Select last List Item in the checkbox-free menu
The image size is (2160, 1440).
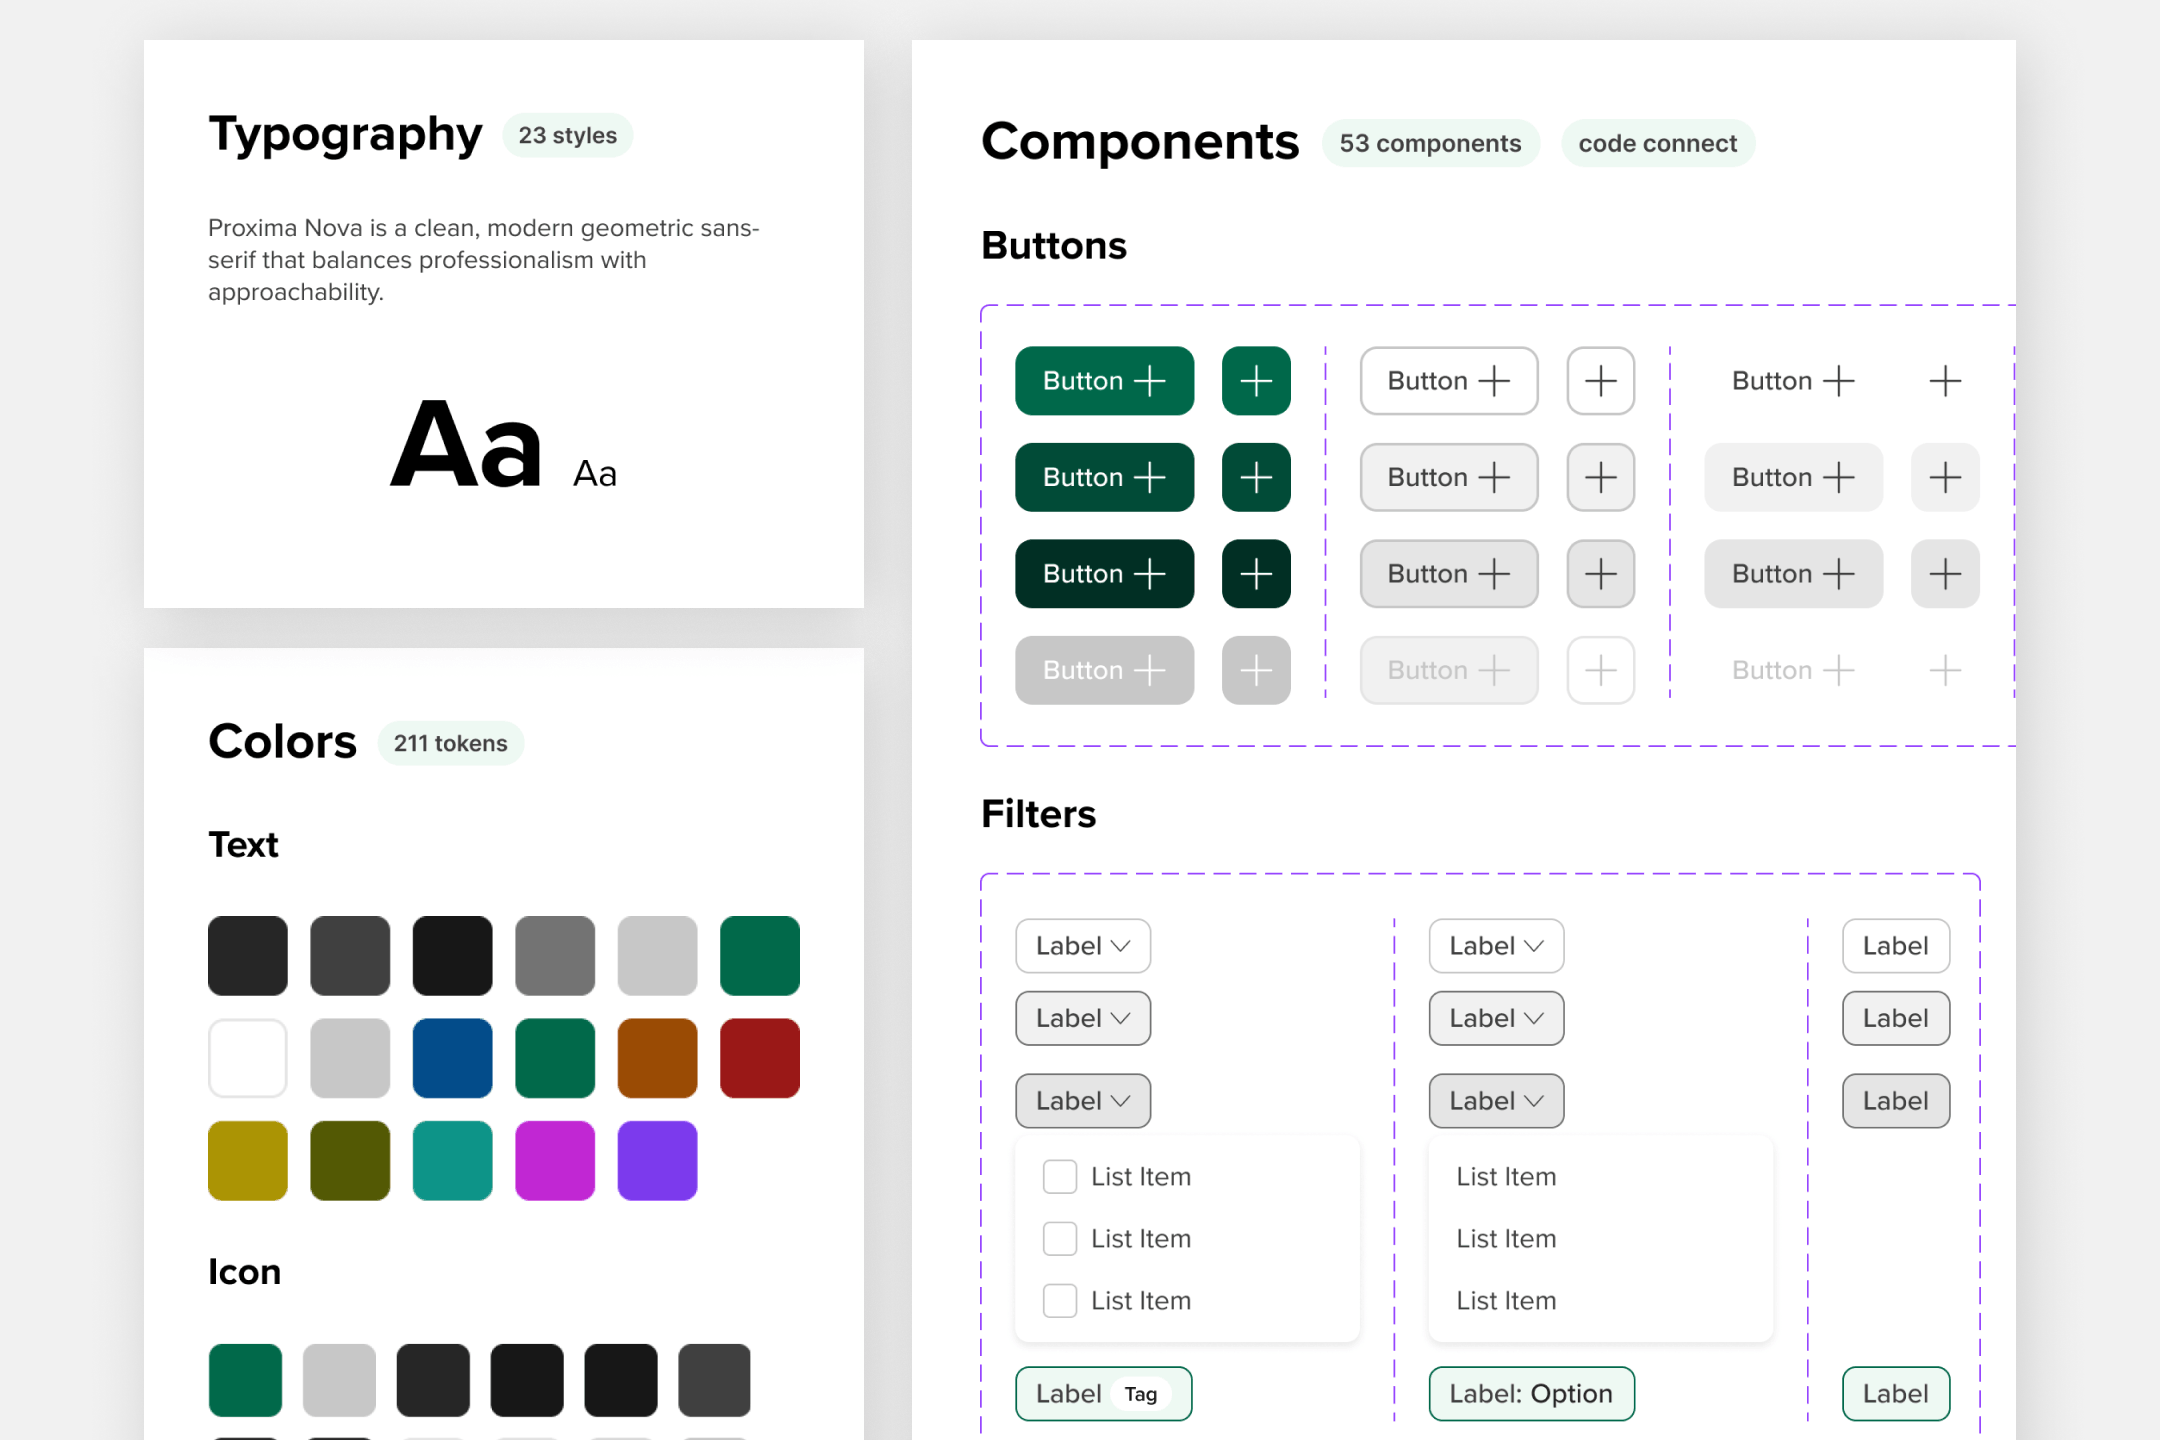pyautogui.click(x=1506, y=1300)
